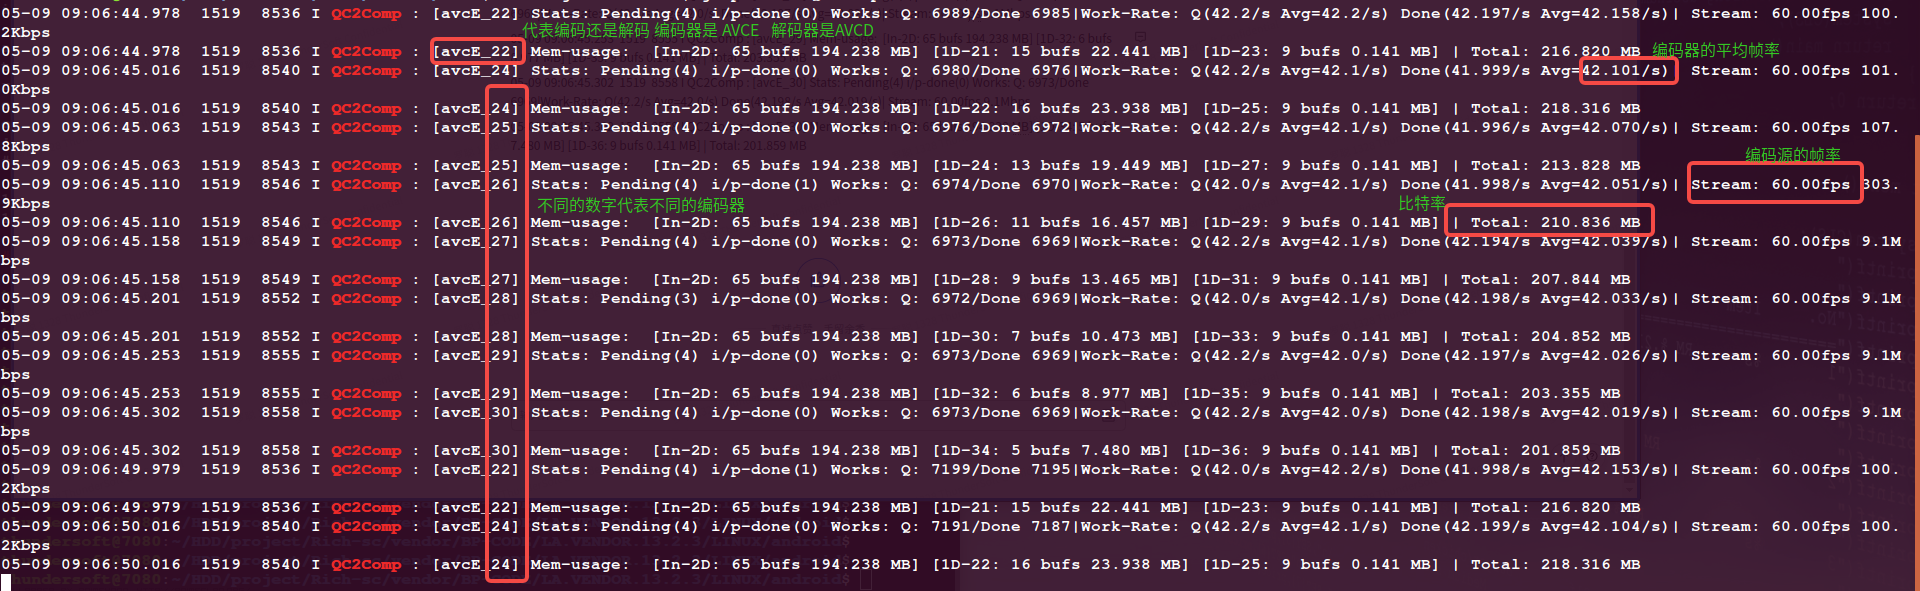Select the Total: 201.859 MB memory value

pos(1536,451)
